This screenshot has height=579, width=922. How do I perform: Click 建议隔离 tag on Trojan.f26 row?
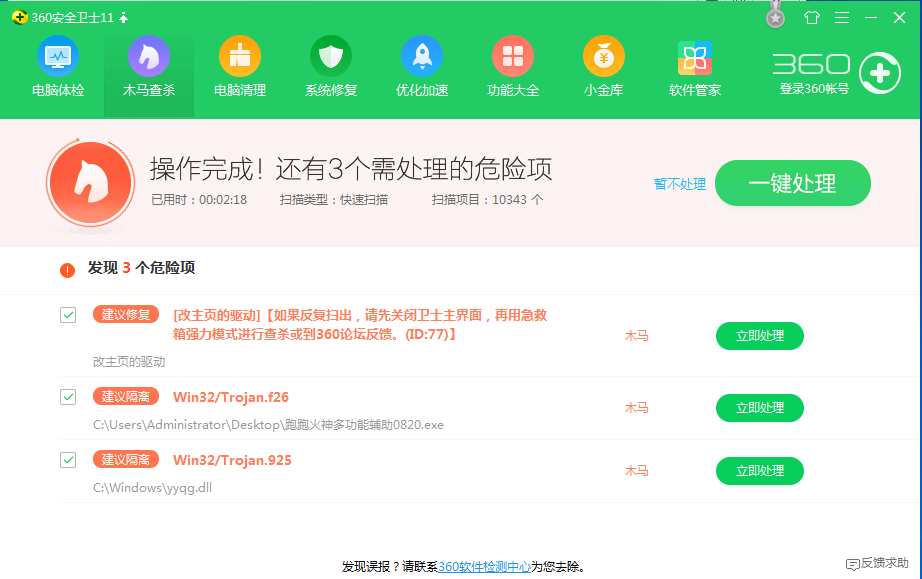126,397
